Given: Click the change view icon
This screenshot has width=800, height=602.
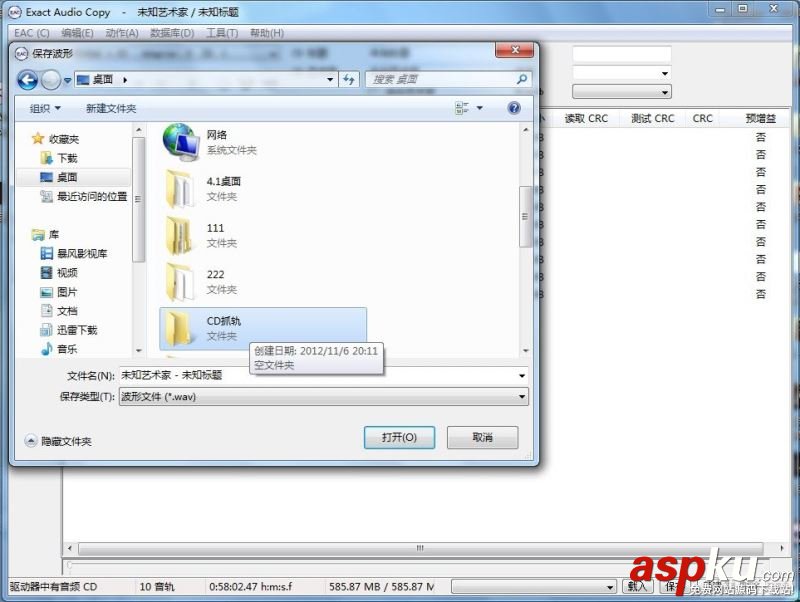Looking at the screenshot, I should tap(462, 108).
